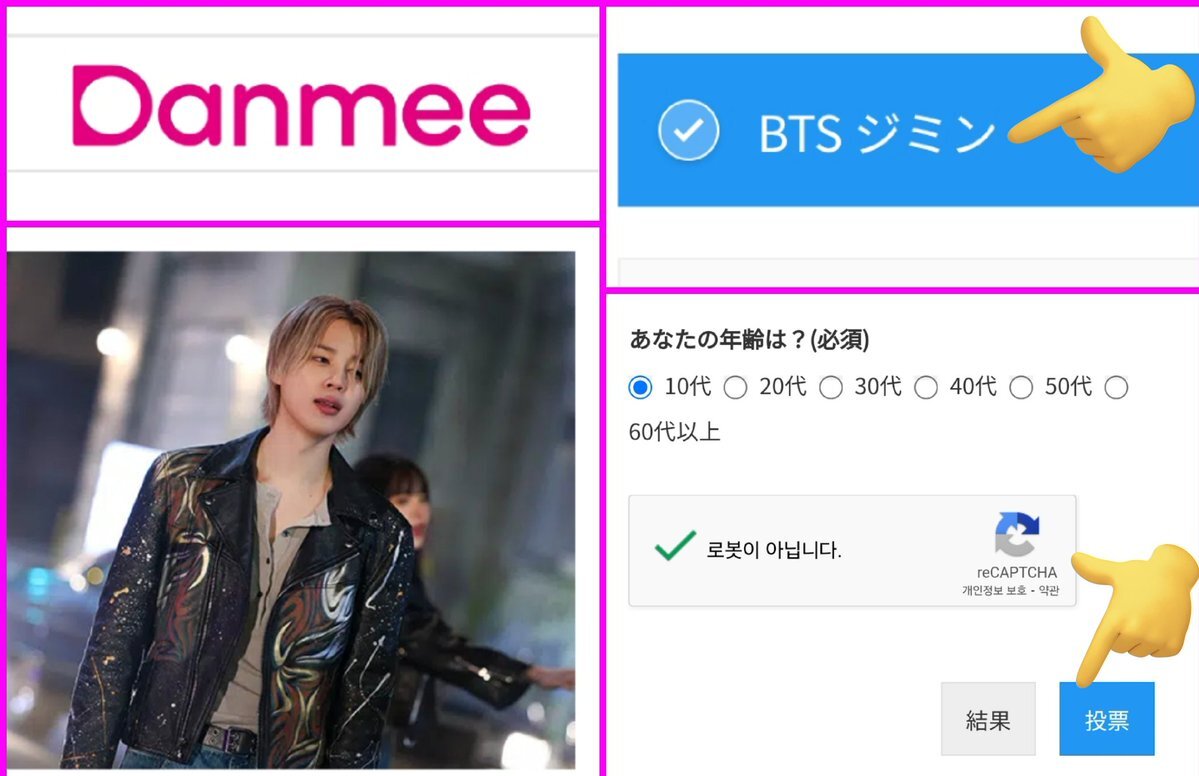This screenshot has width=1199, height=776.
Task: Click the pointing hand emoji near BTS ジミン
Action: click(x=1102, y=96)
